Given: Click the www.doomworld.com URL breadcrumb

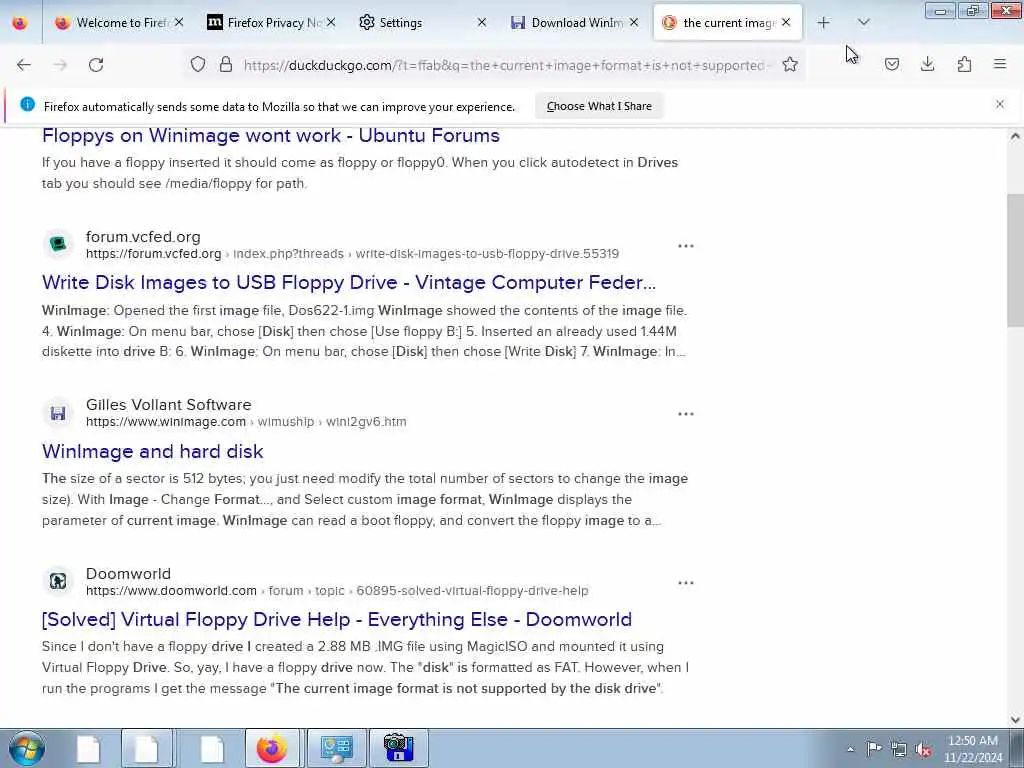Looking at the screenshot, I should point(337,590).
